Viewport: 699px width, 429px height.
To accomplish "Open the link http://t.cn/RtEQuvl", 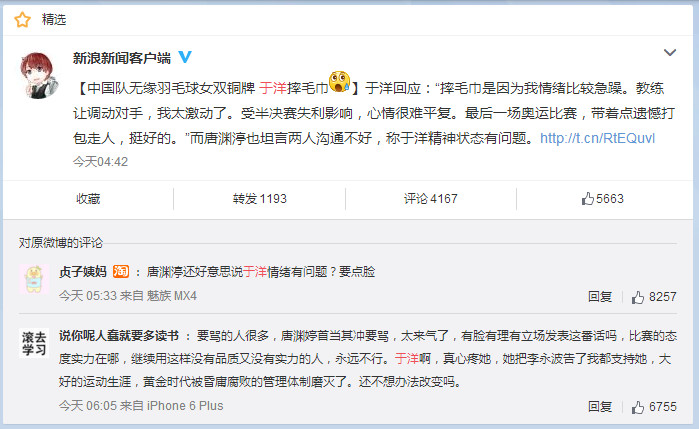I will [597, 138].
